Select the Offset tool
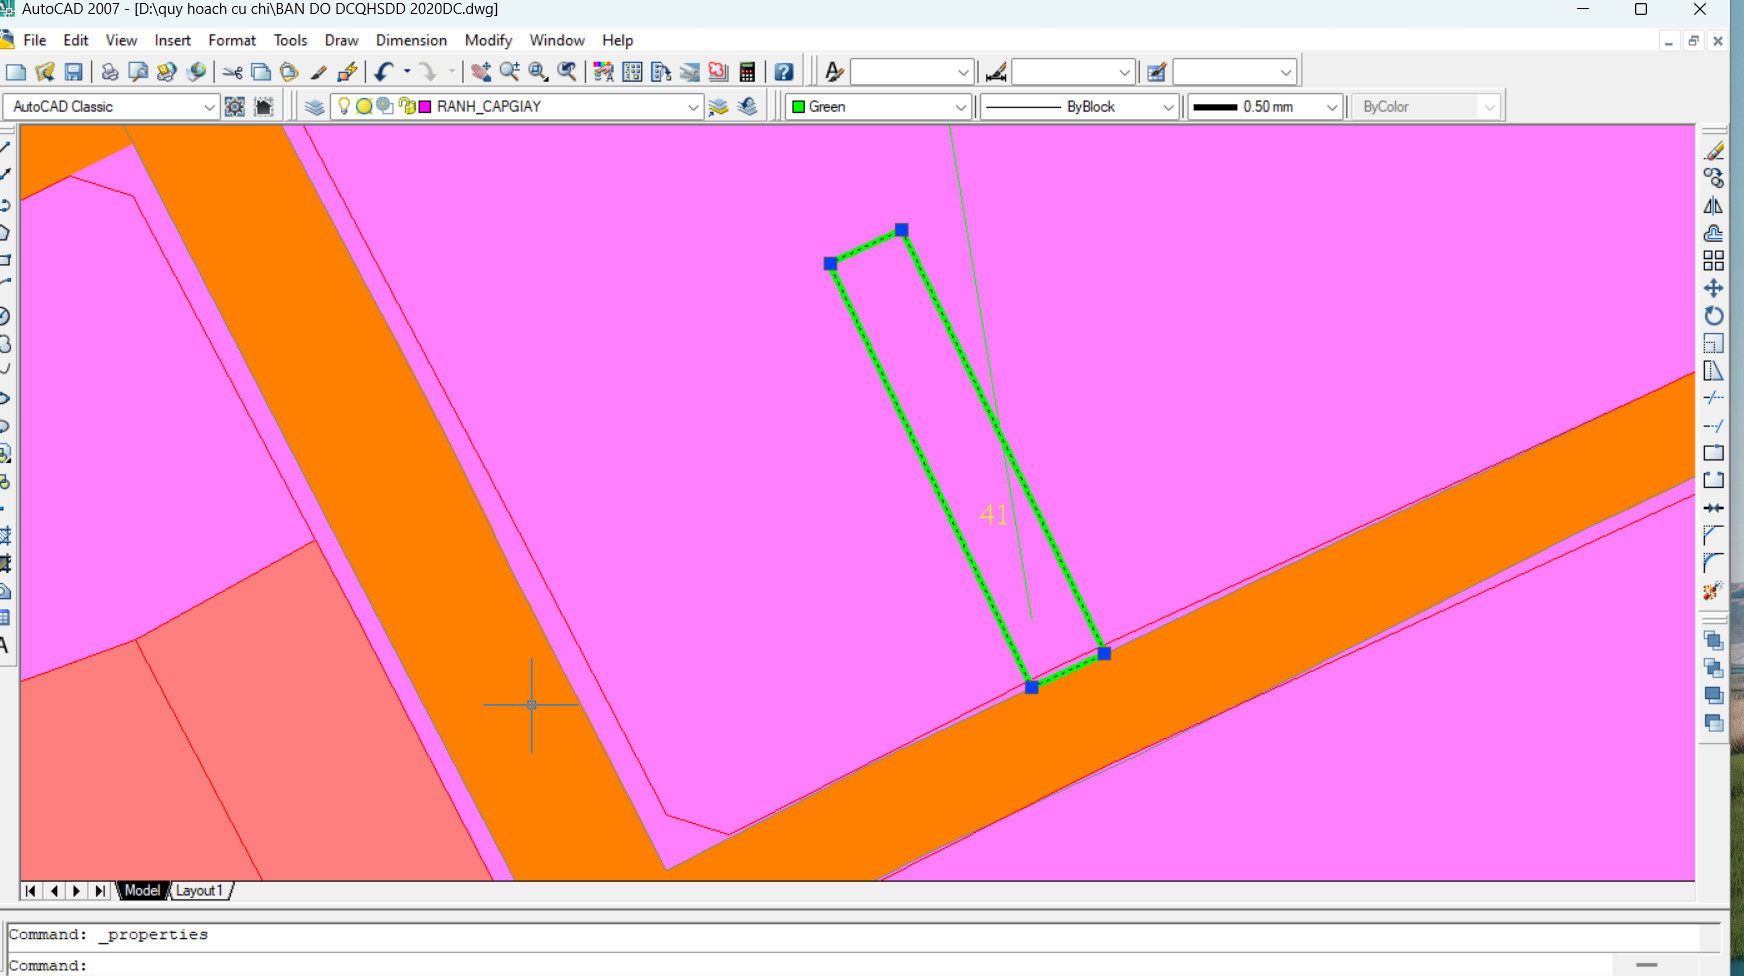This screenshot has height=976, width=1744. point(1714,233)
